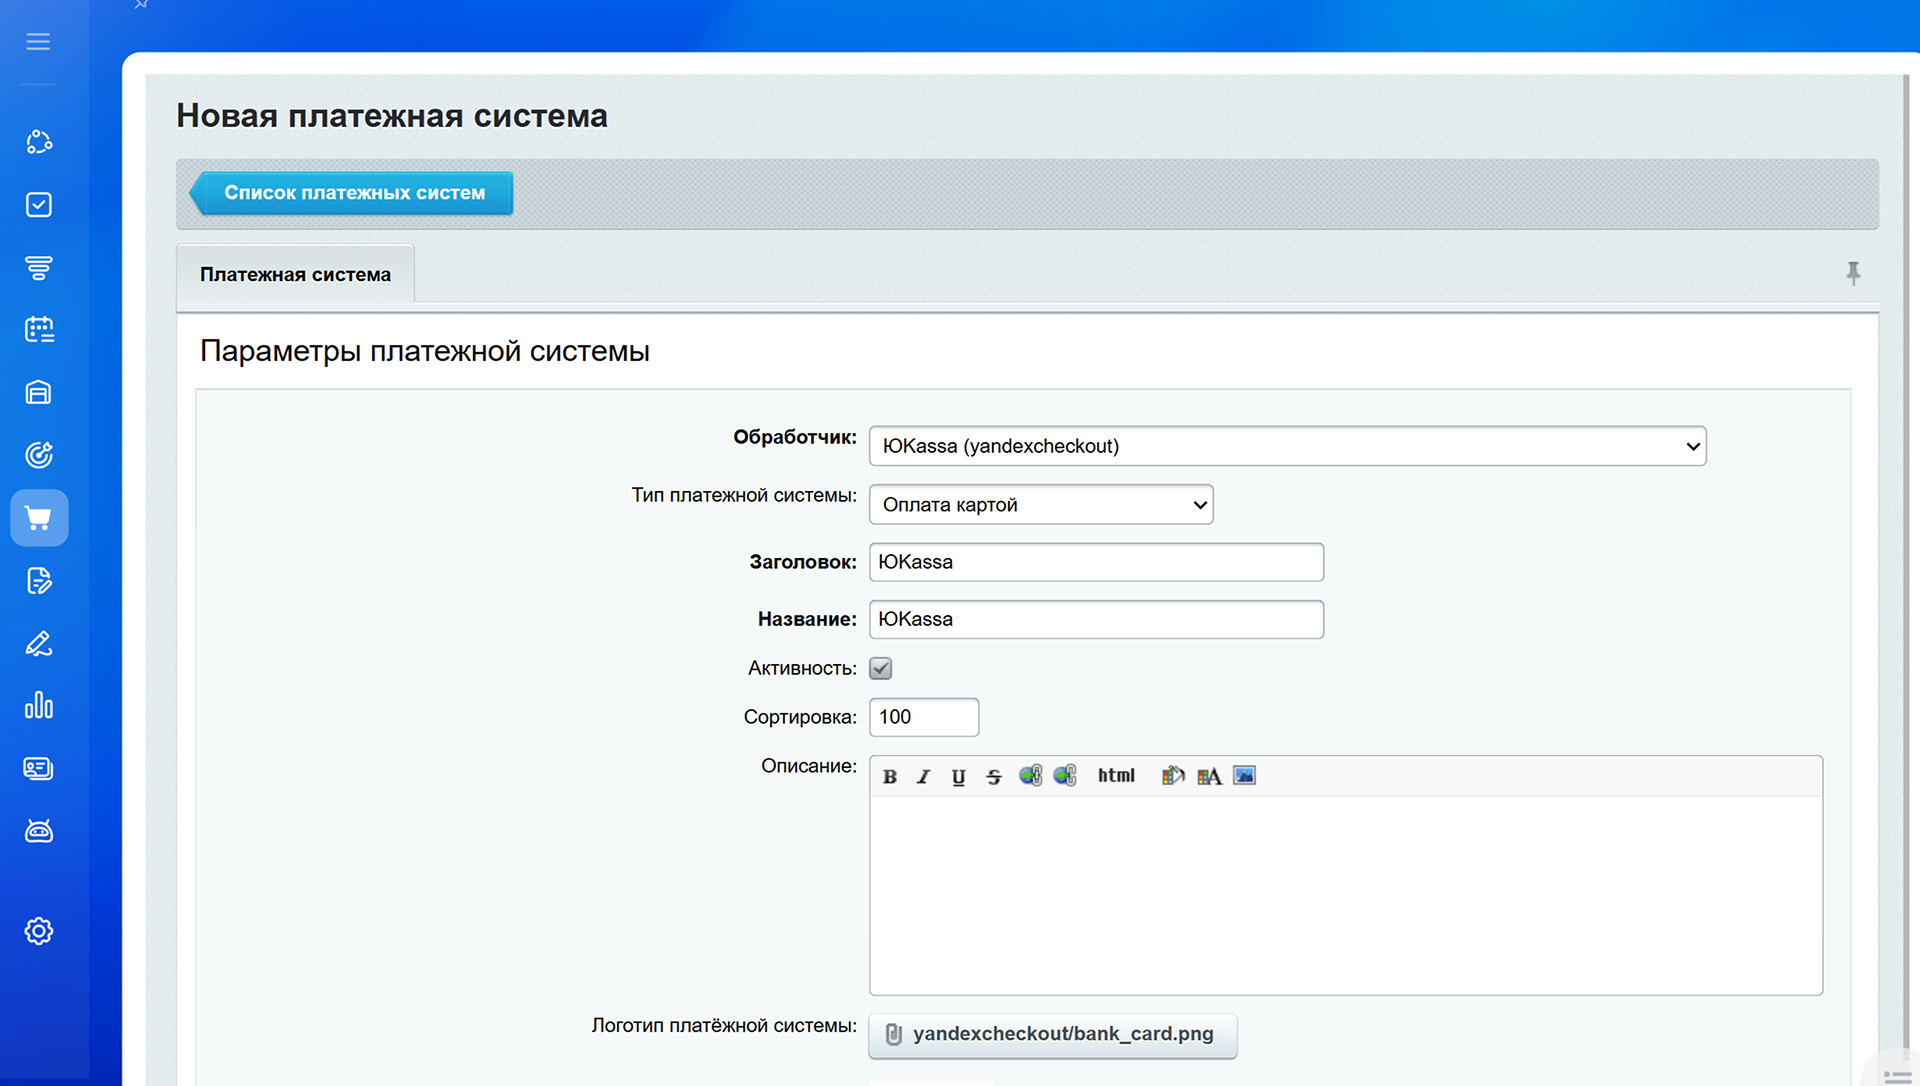
Task: Apply bold formatting in description editor
Action: pos(889,776)
